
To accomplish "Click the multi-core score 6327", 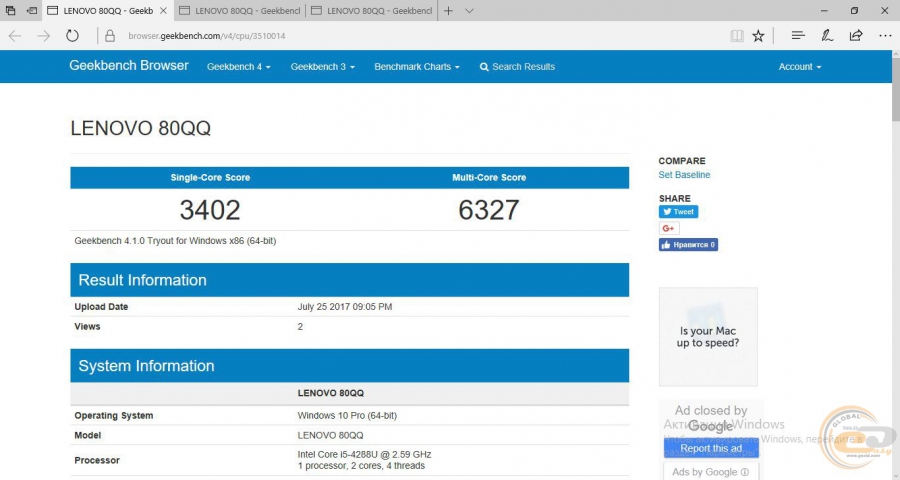I will tap(488, 210).
